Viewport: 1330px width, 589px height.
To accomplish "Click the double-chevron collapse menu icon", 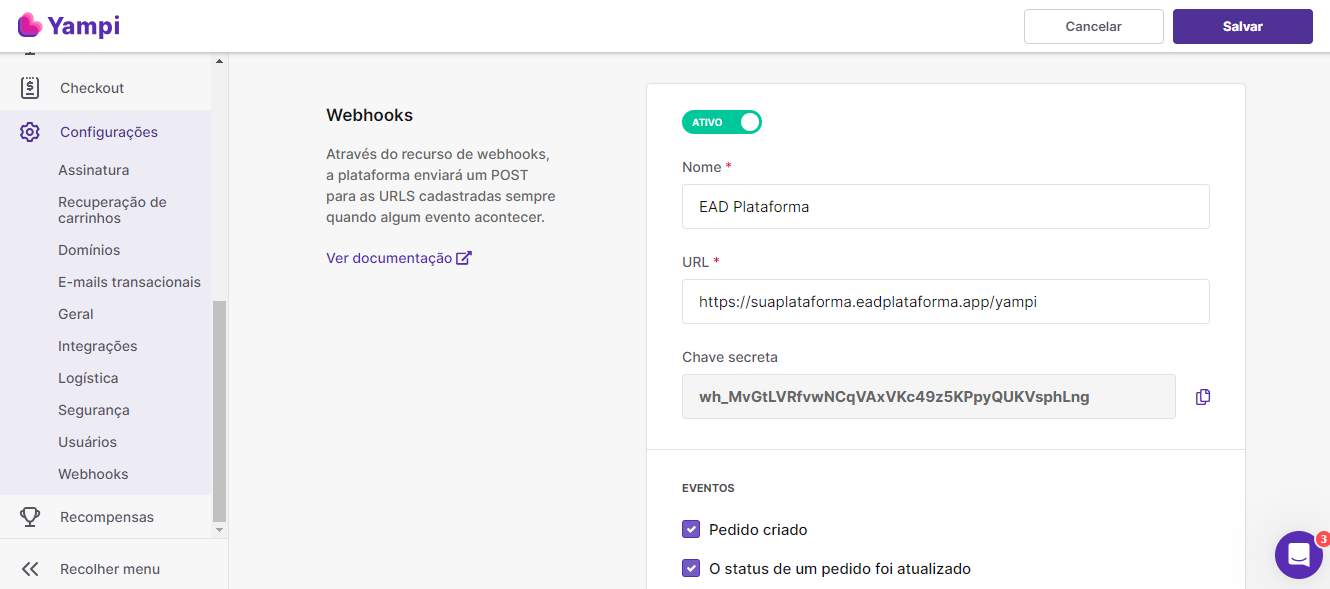I will tap(30, 569).
